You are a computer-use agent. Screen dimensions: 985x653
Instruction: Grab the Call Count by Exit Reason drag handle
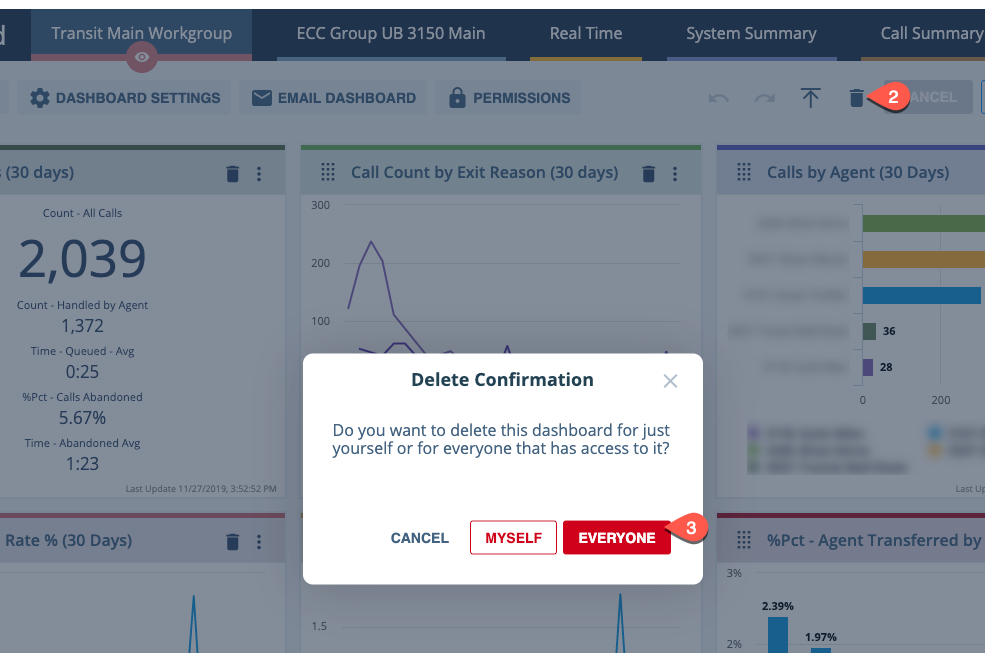click(328, 172)
